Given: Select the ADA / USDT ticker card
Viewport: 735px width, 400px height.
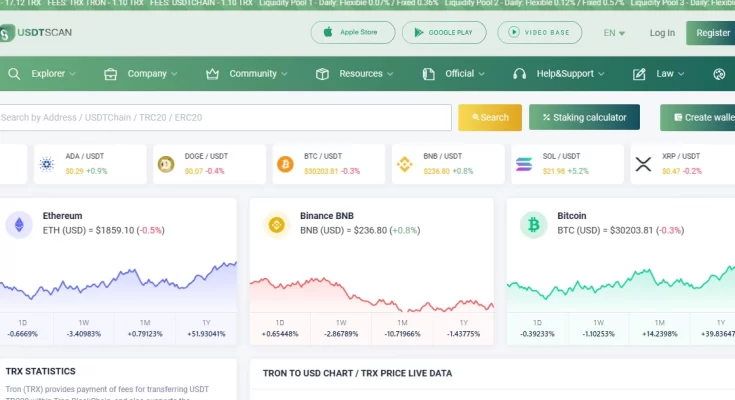Looking at the screenshot, I should click(x=90, y=164).
